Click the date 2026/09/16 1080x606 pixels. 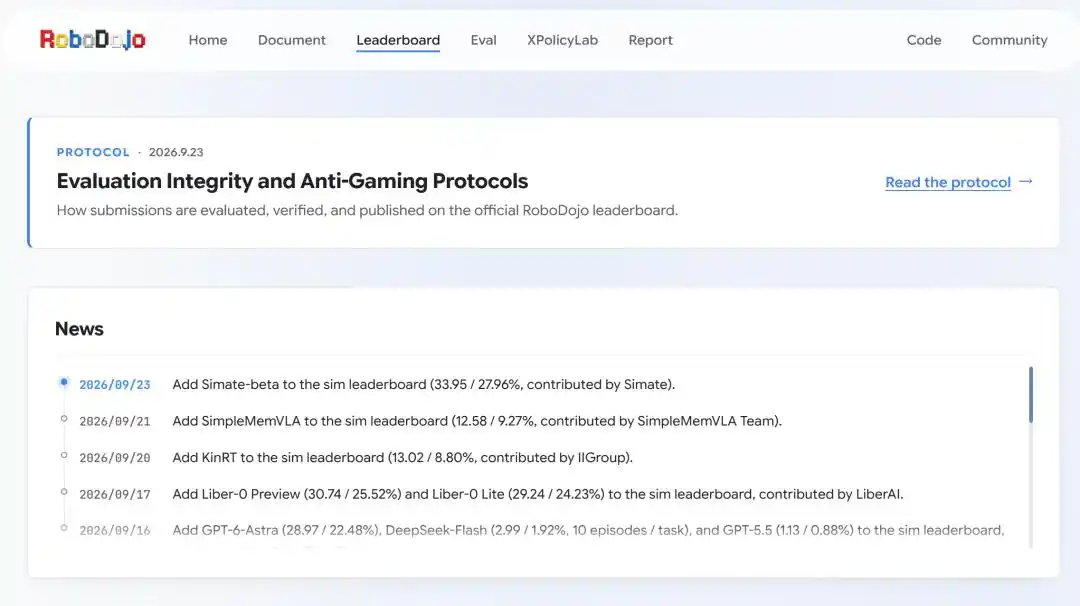pyautogui.click(x=114, y=531)
